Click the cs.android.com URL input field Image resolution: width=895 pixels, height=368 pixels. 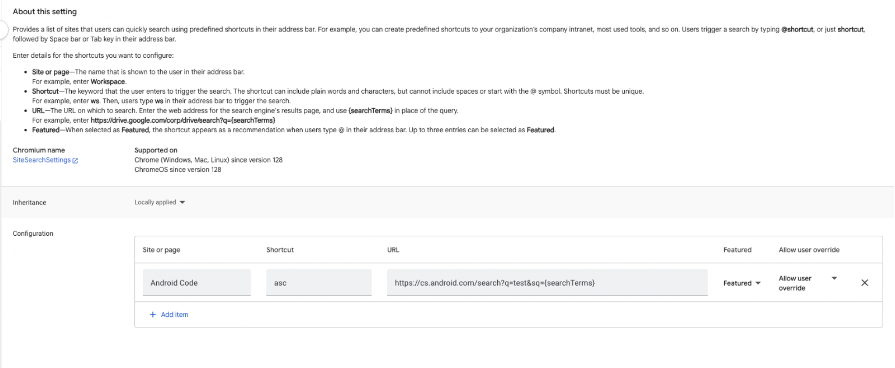547,282
